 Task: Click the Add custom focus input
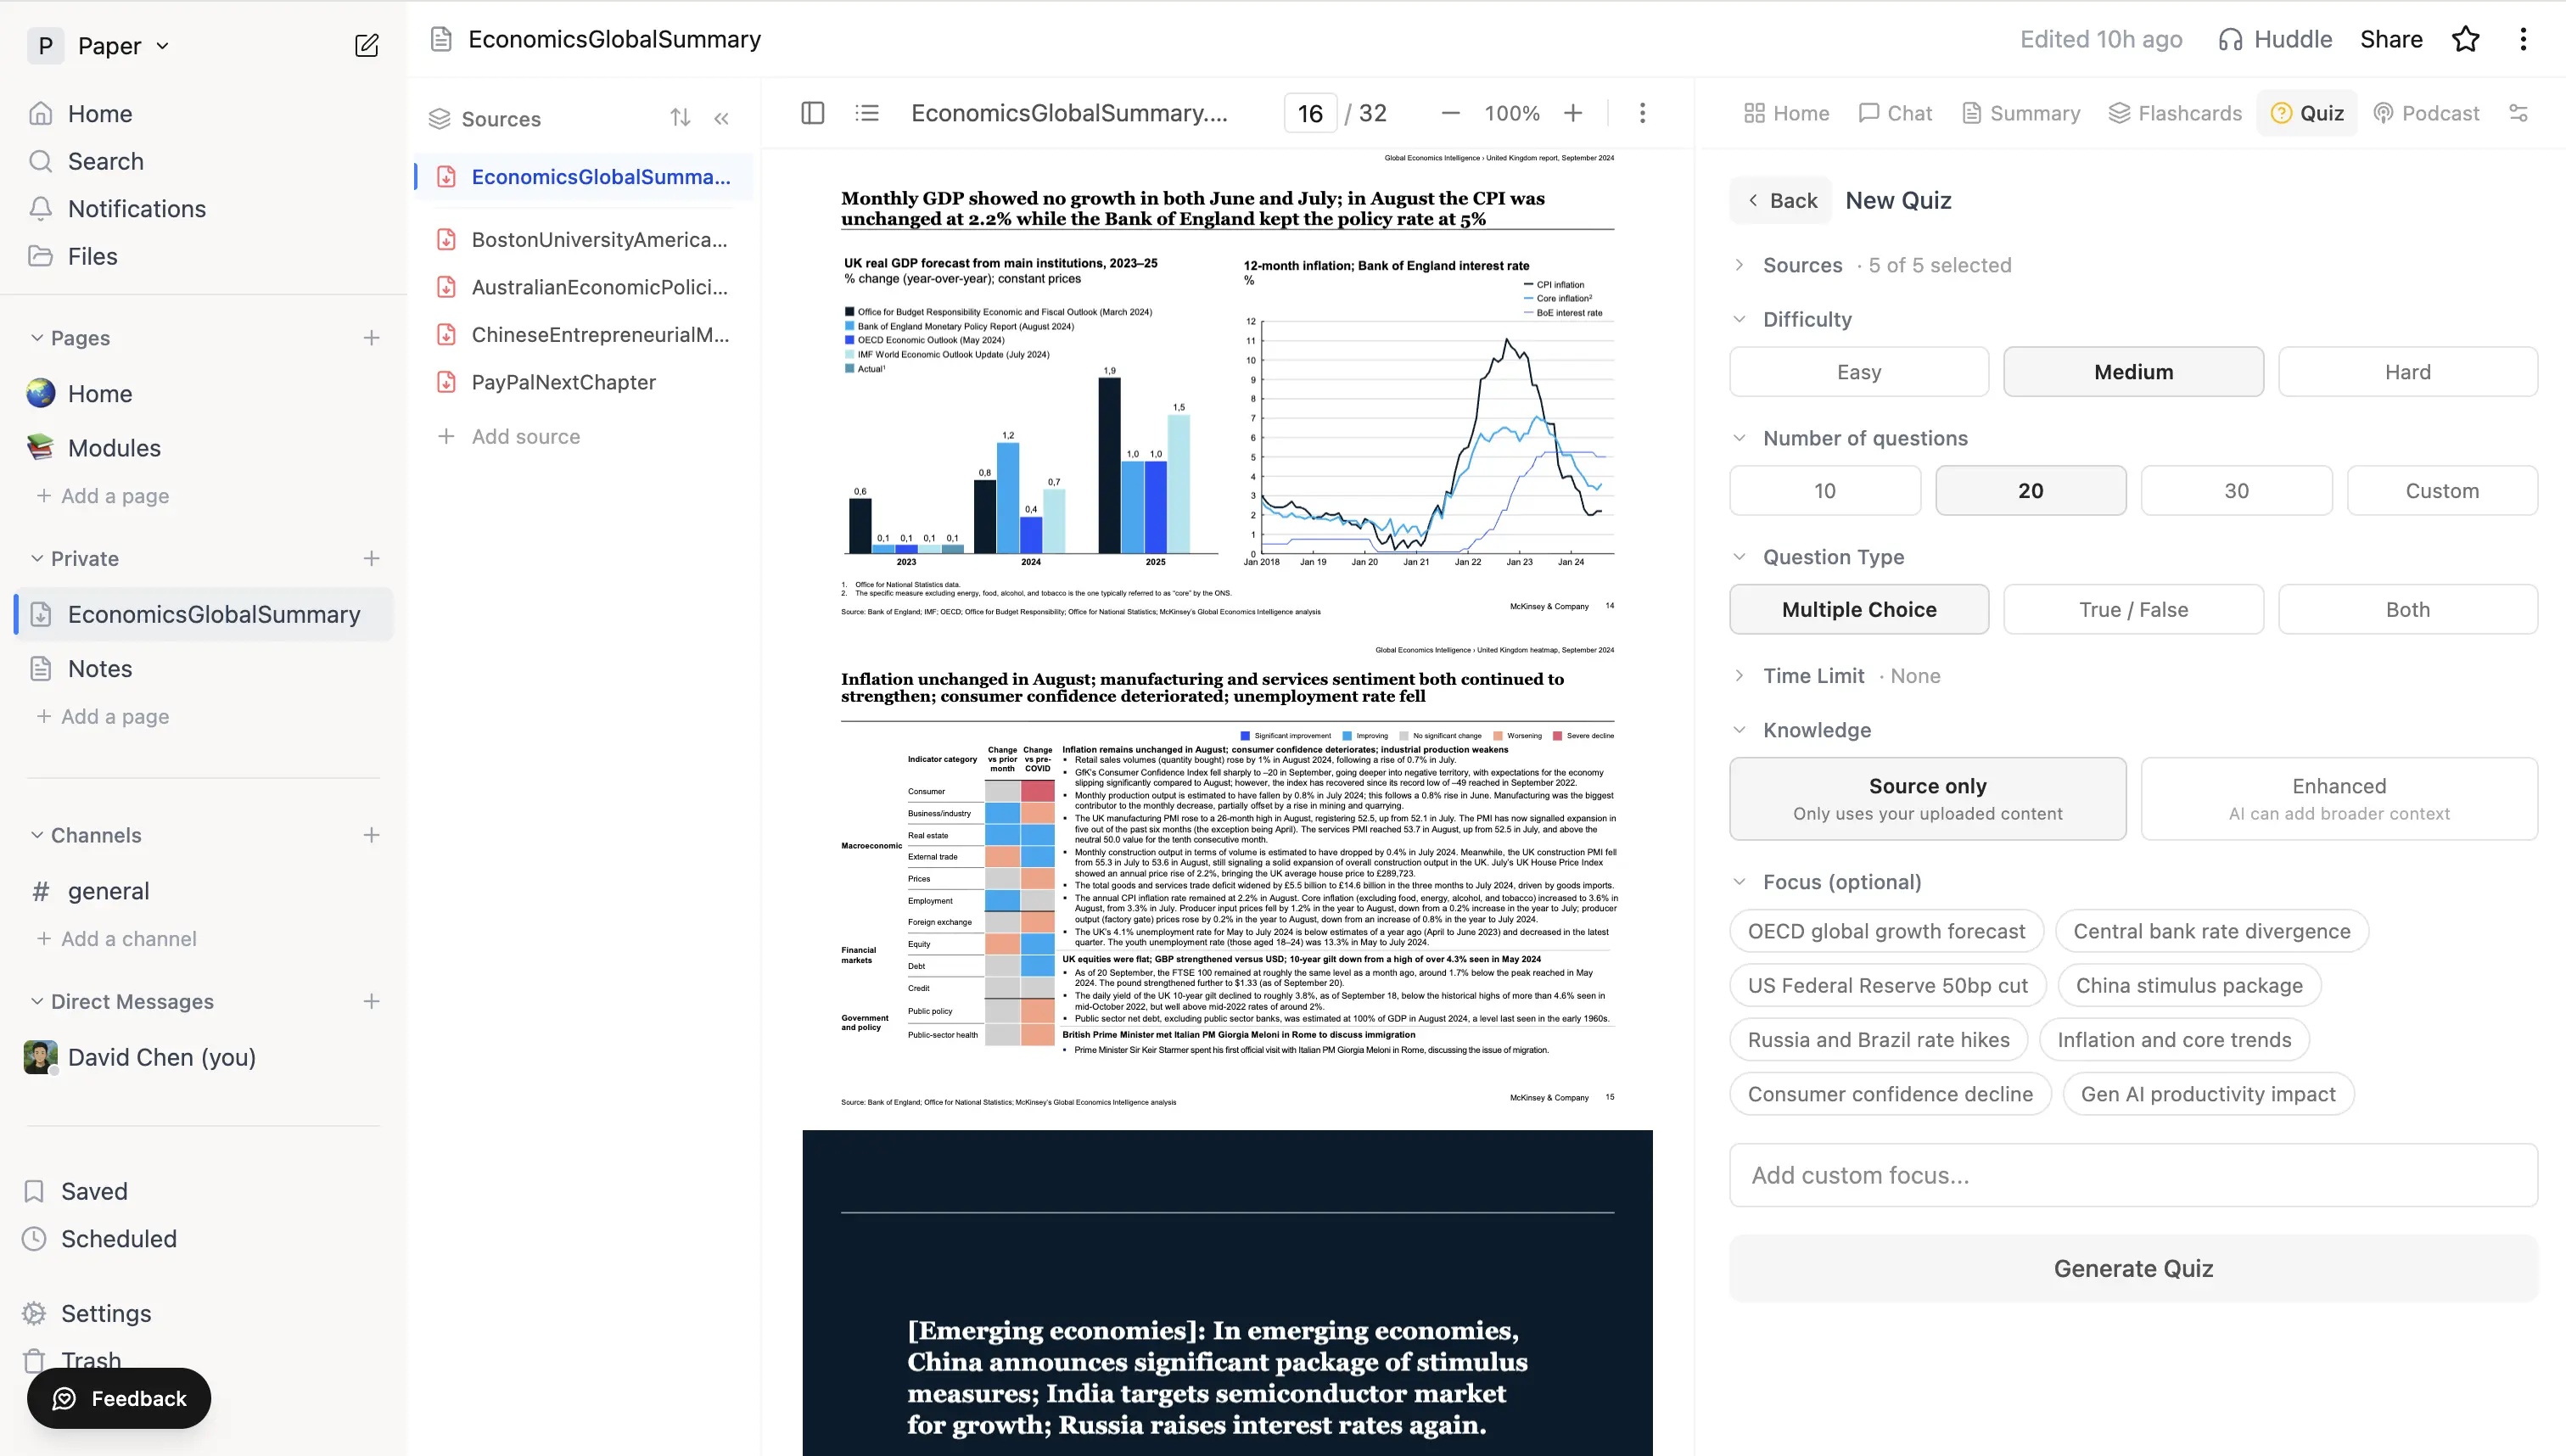pos(2133,1175)
